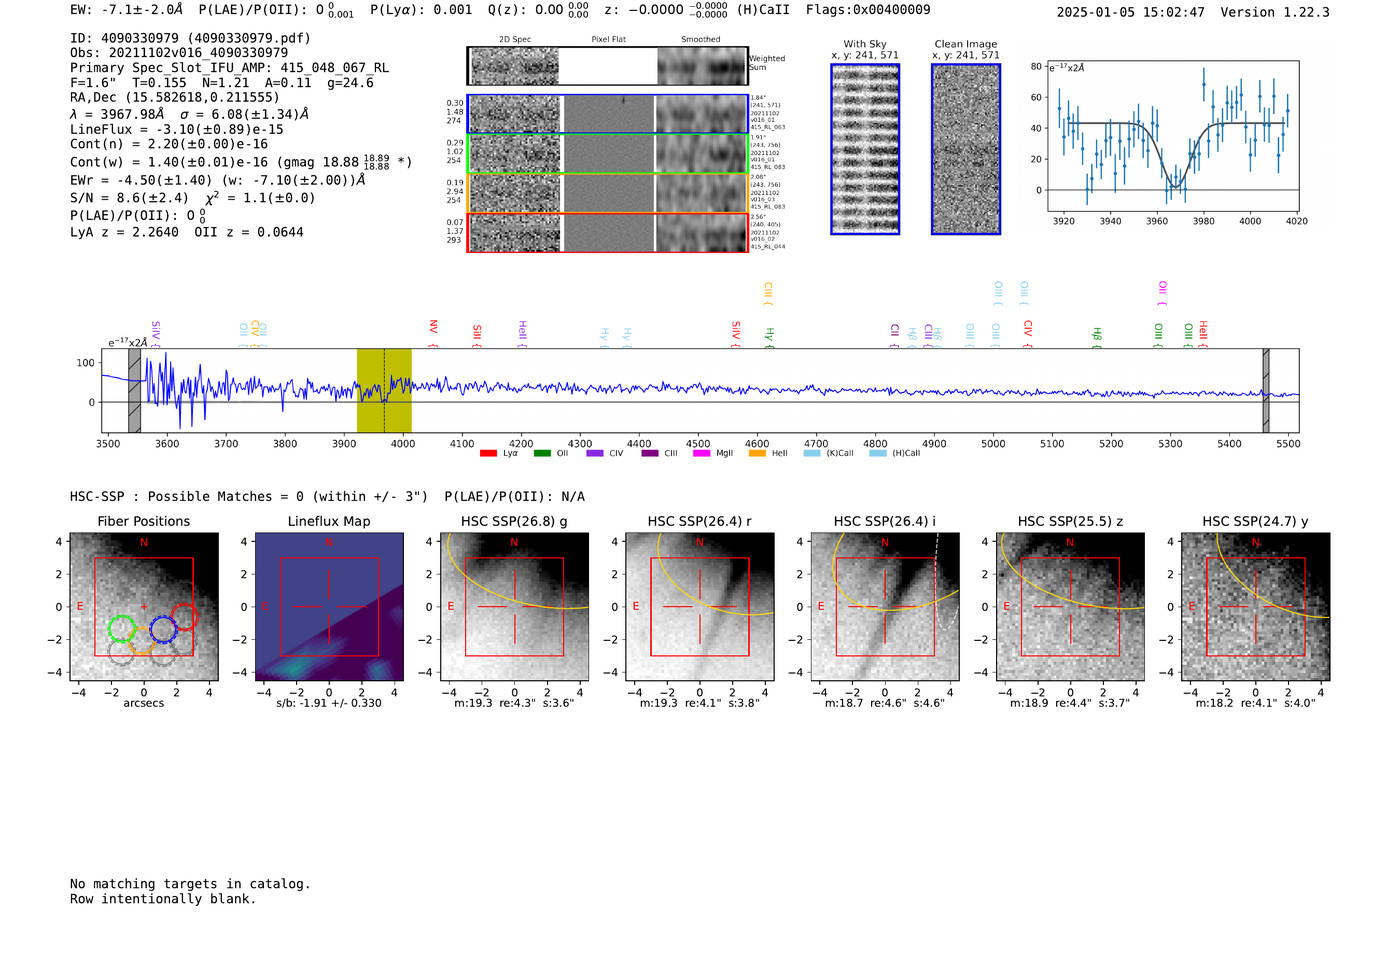Click the Pixel Flat column header
The image size is (1400, 953).
coord(608,39)
